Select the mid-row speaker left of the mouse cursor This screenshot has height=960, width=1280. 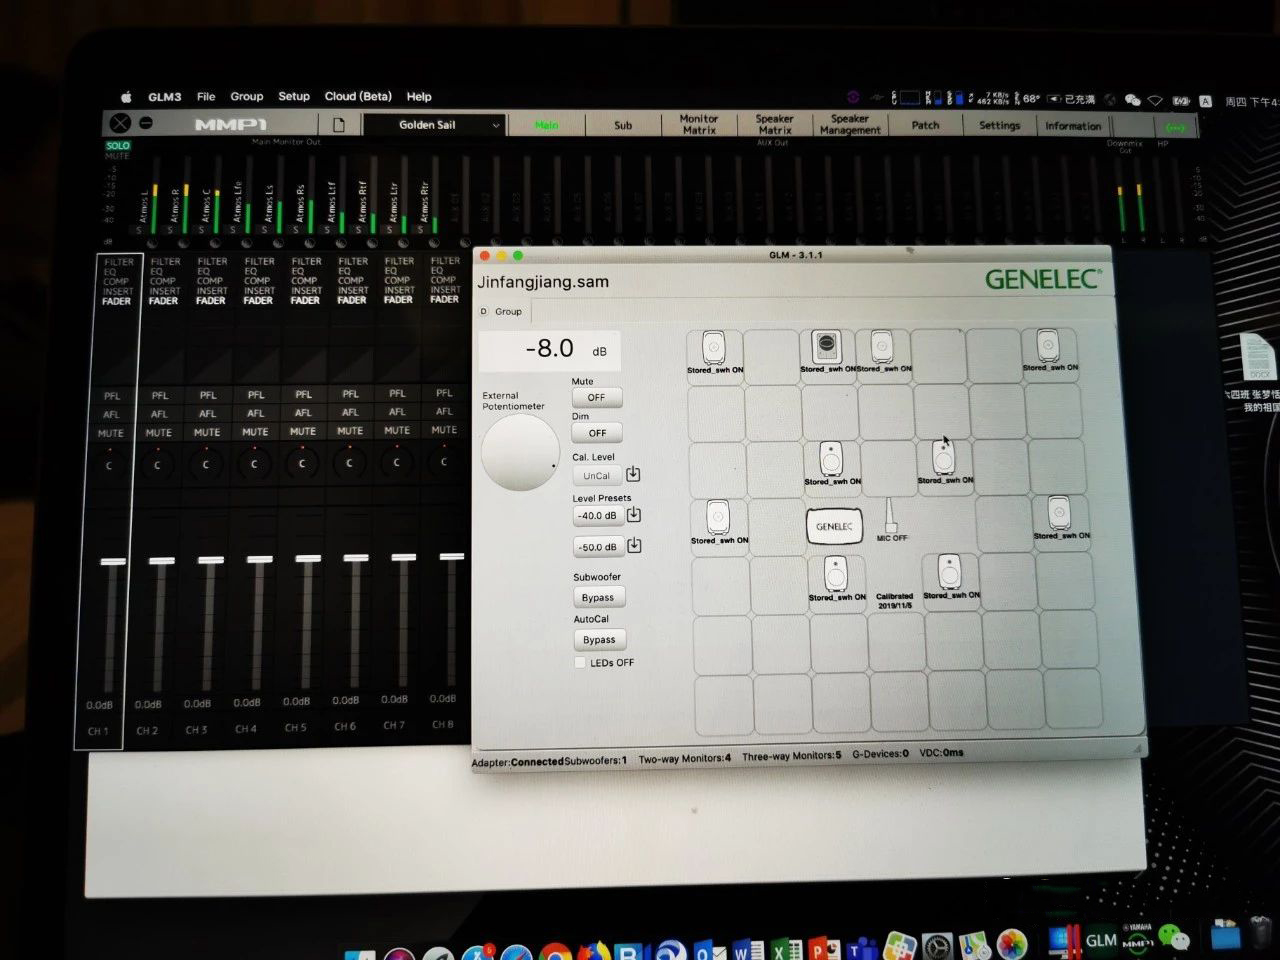(832, 459)
